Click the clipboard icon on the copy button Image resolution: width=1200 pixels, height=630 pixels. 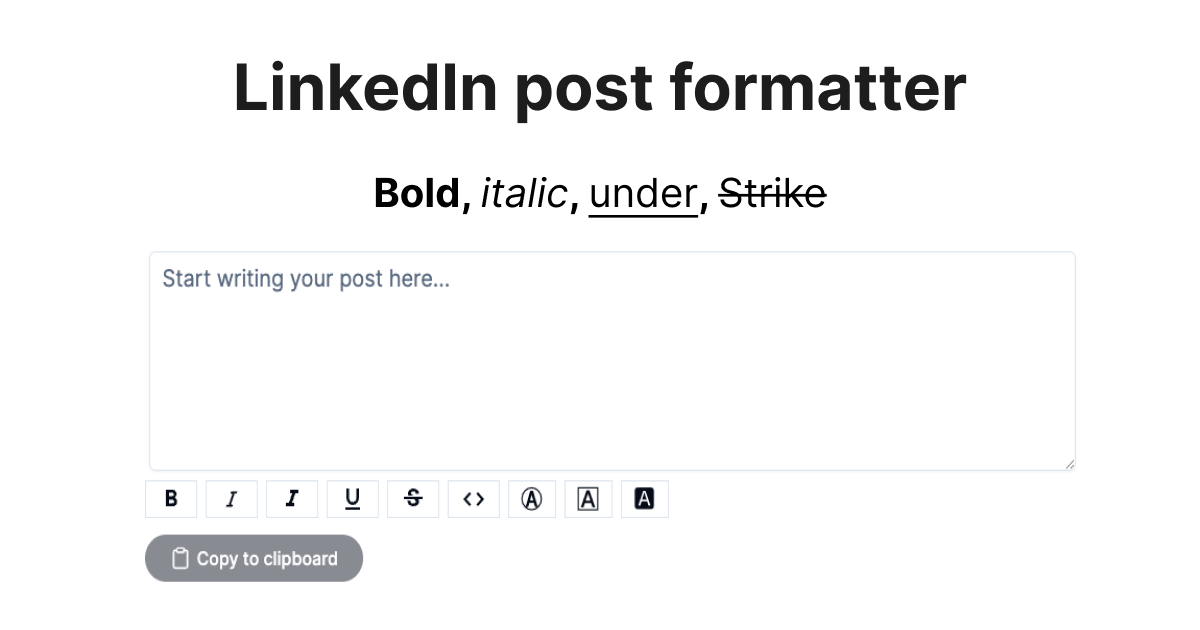[180, 558]
